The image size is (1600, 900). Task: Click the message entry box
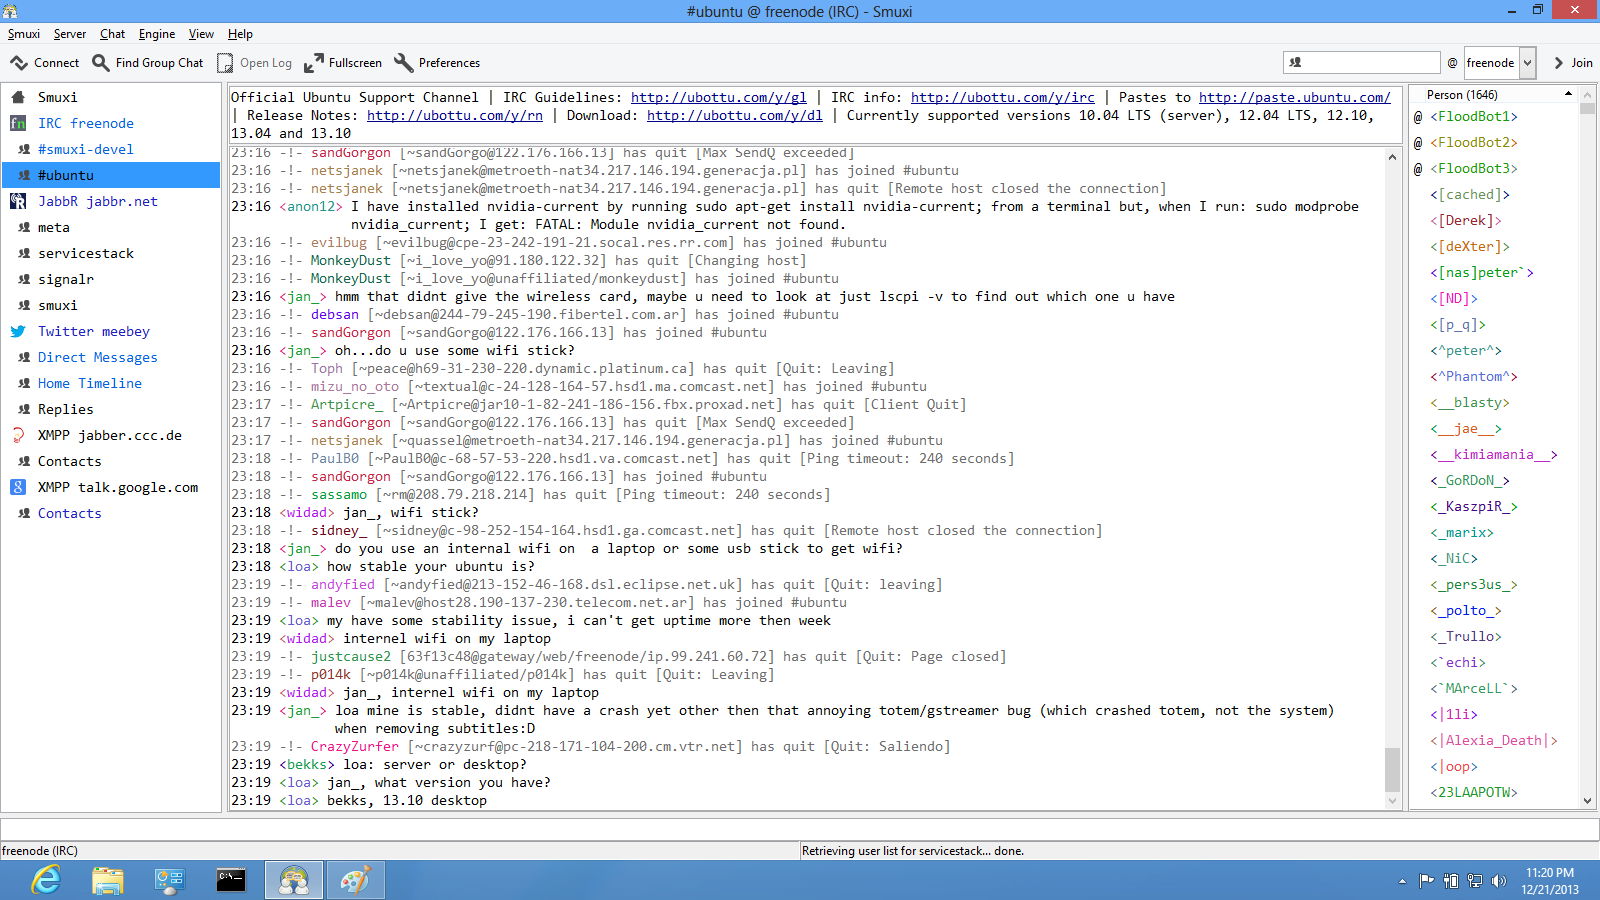[x=799, y=829]
